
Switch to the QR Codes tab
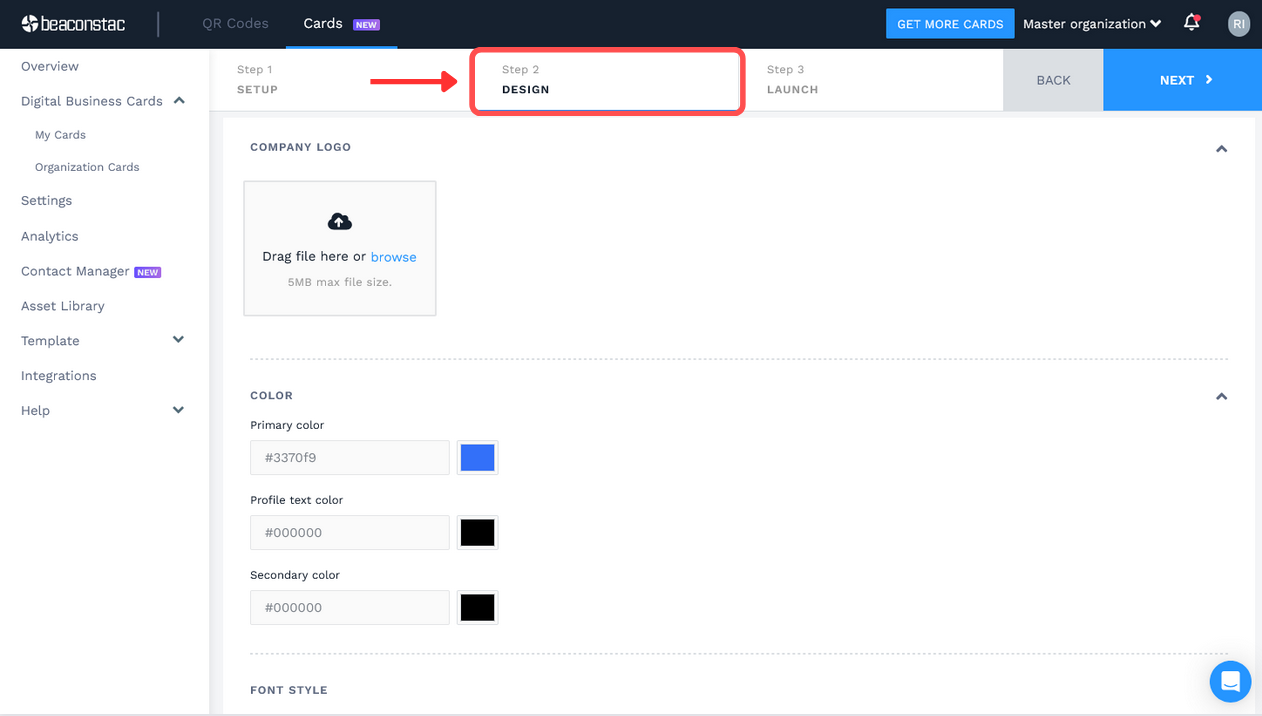pyautogui.click(x=235, y=23)
